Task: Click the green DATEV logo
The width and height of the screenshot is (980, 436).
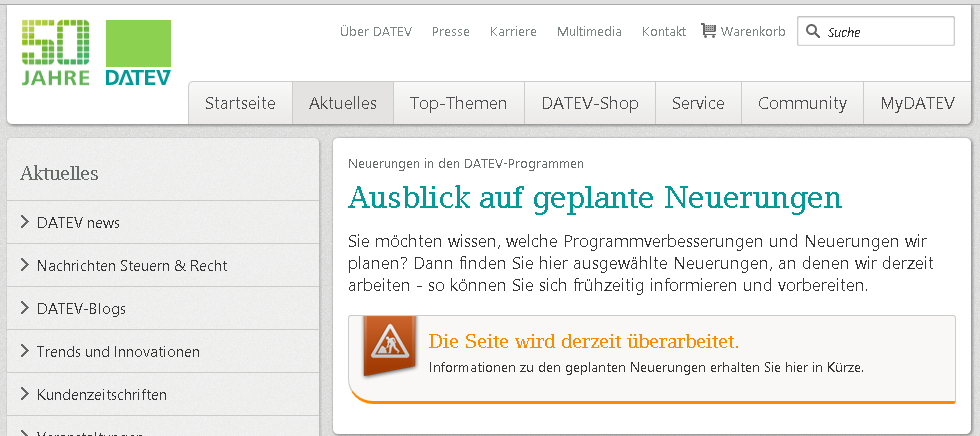Action: pyautogui.click(x=138, y=52)
